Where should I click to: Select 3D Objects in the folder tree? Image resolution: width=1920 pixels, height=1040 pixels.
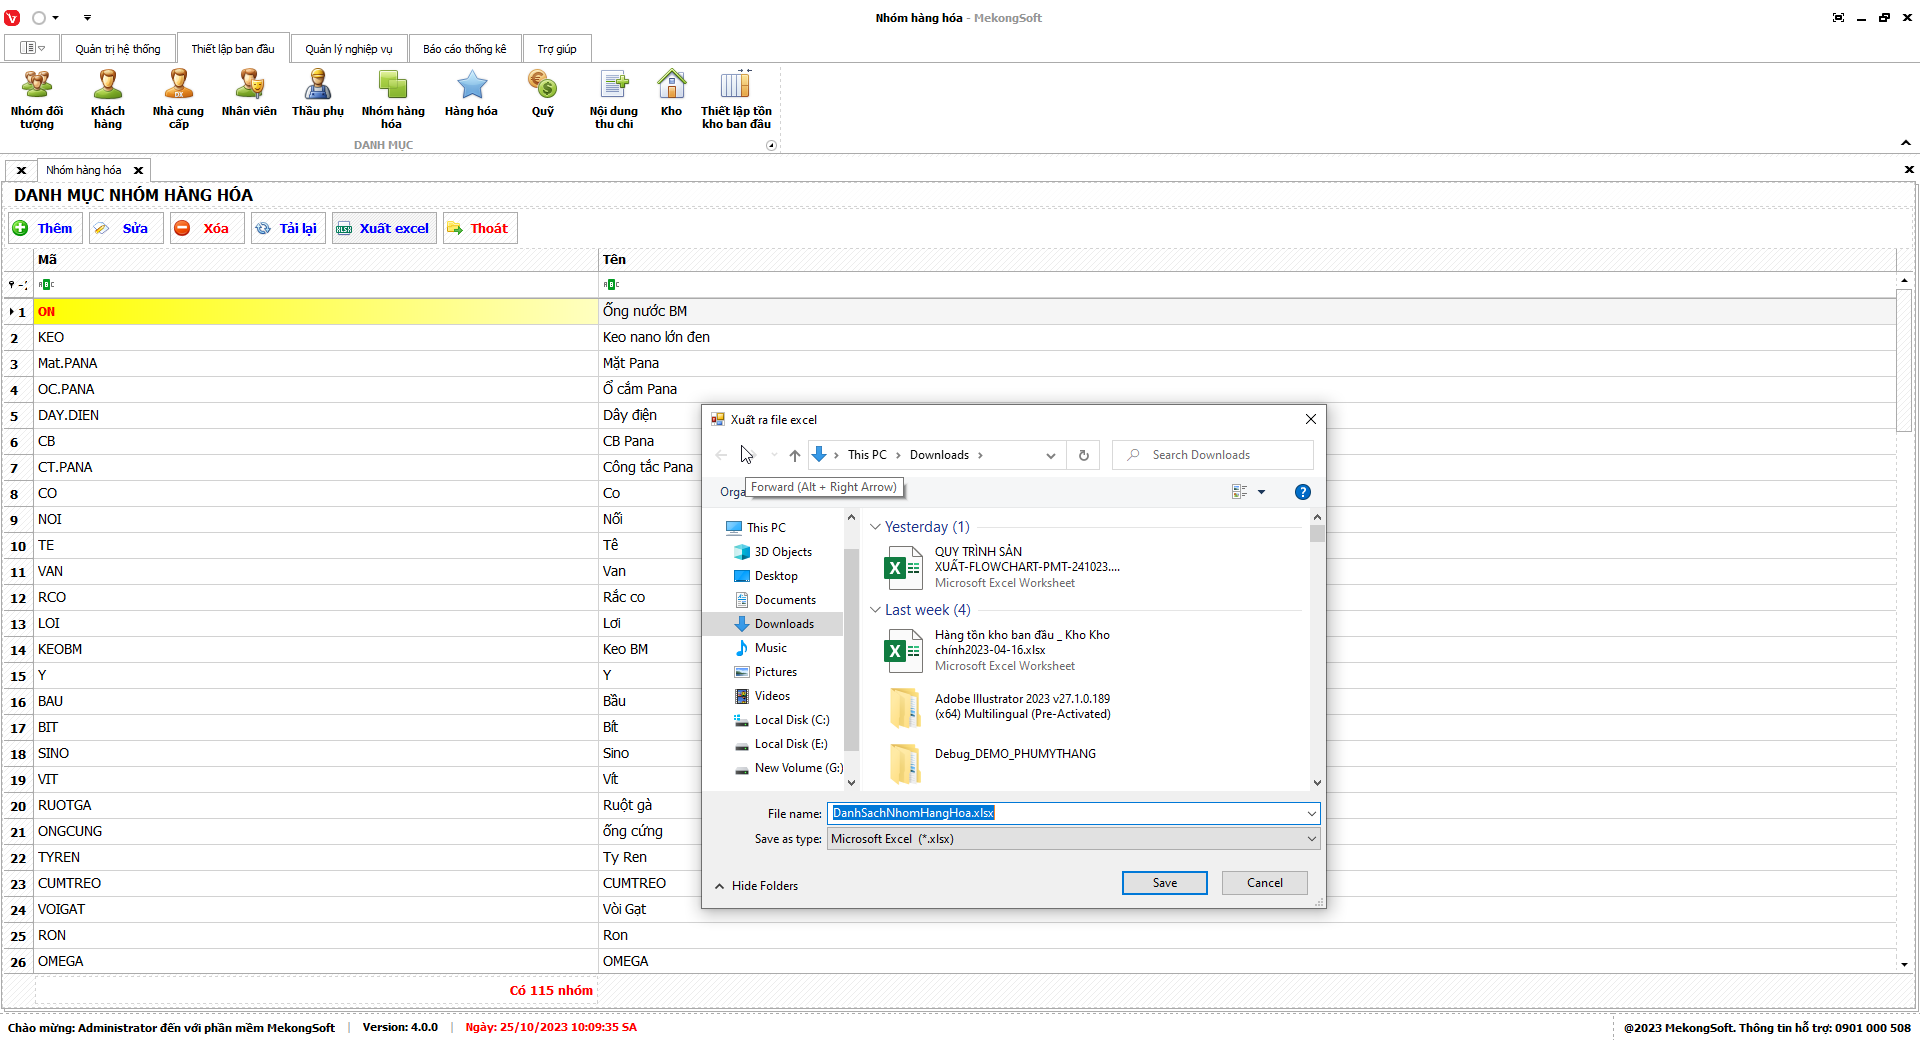[x=783, y=552]
